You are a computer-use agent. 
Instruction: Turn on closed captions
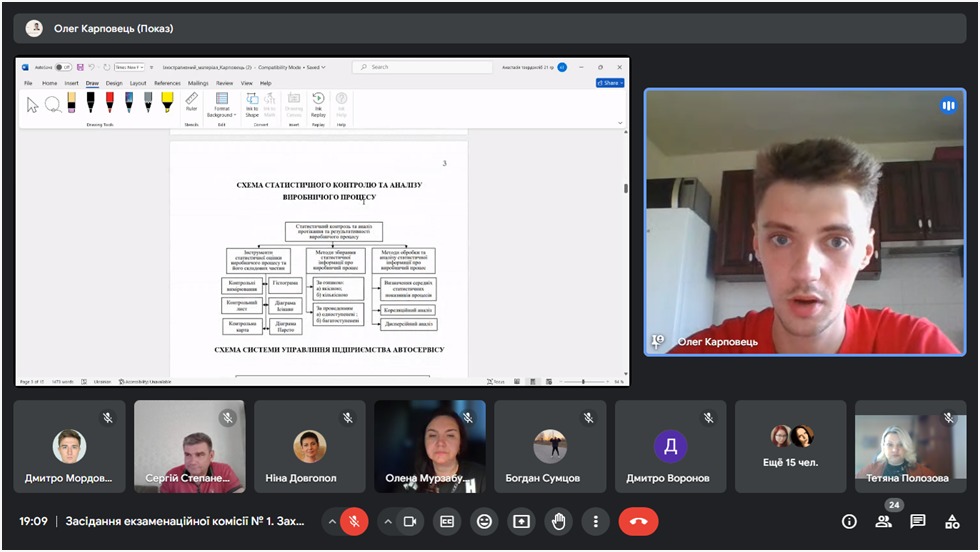tap(447, 521)
